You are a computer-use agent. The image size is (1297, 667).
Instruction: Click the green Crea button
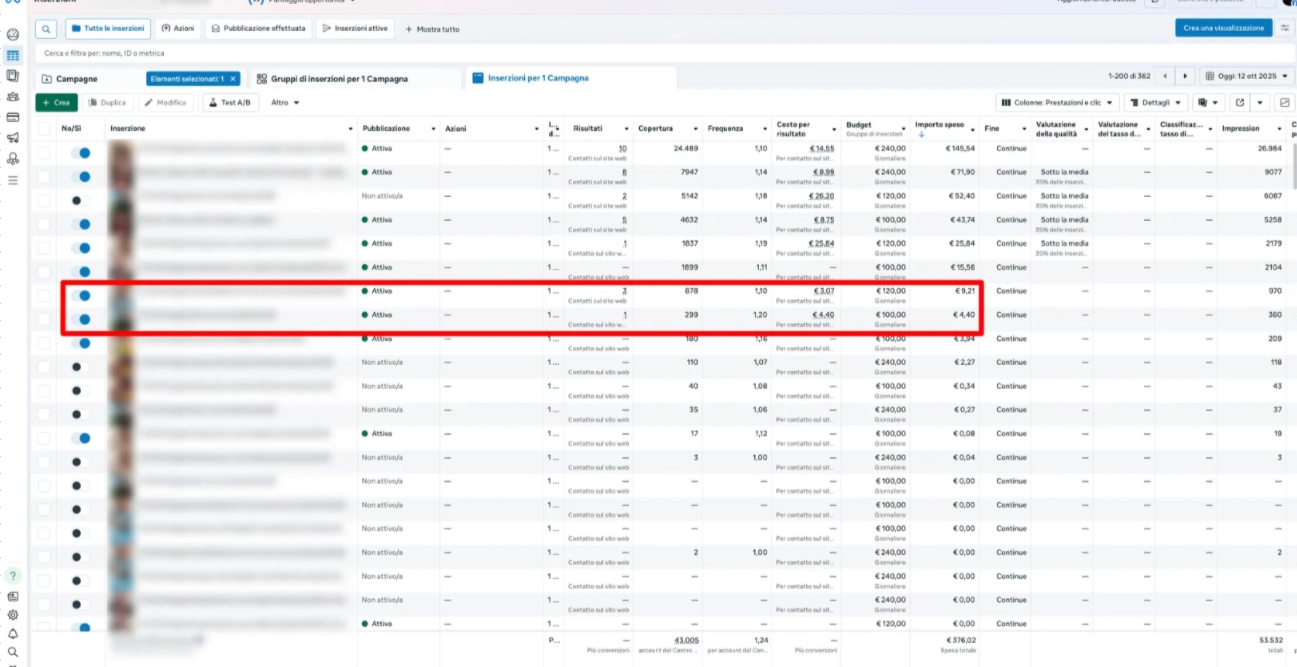pos(56,102)
